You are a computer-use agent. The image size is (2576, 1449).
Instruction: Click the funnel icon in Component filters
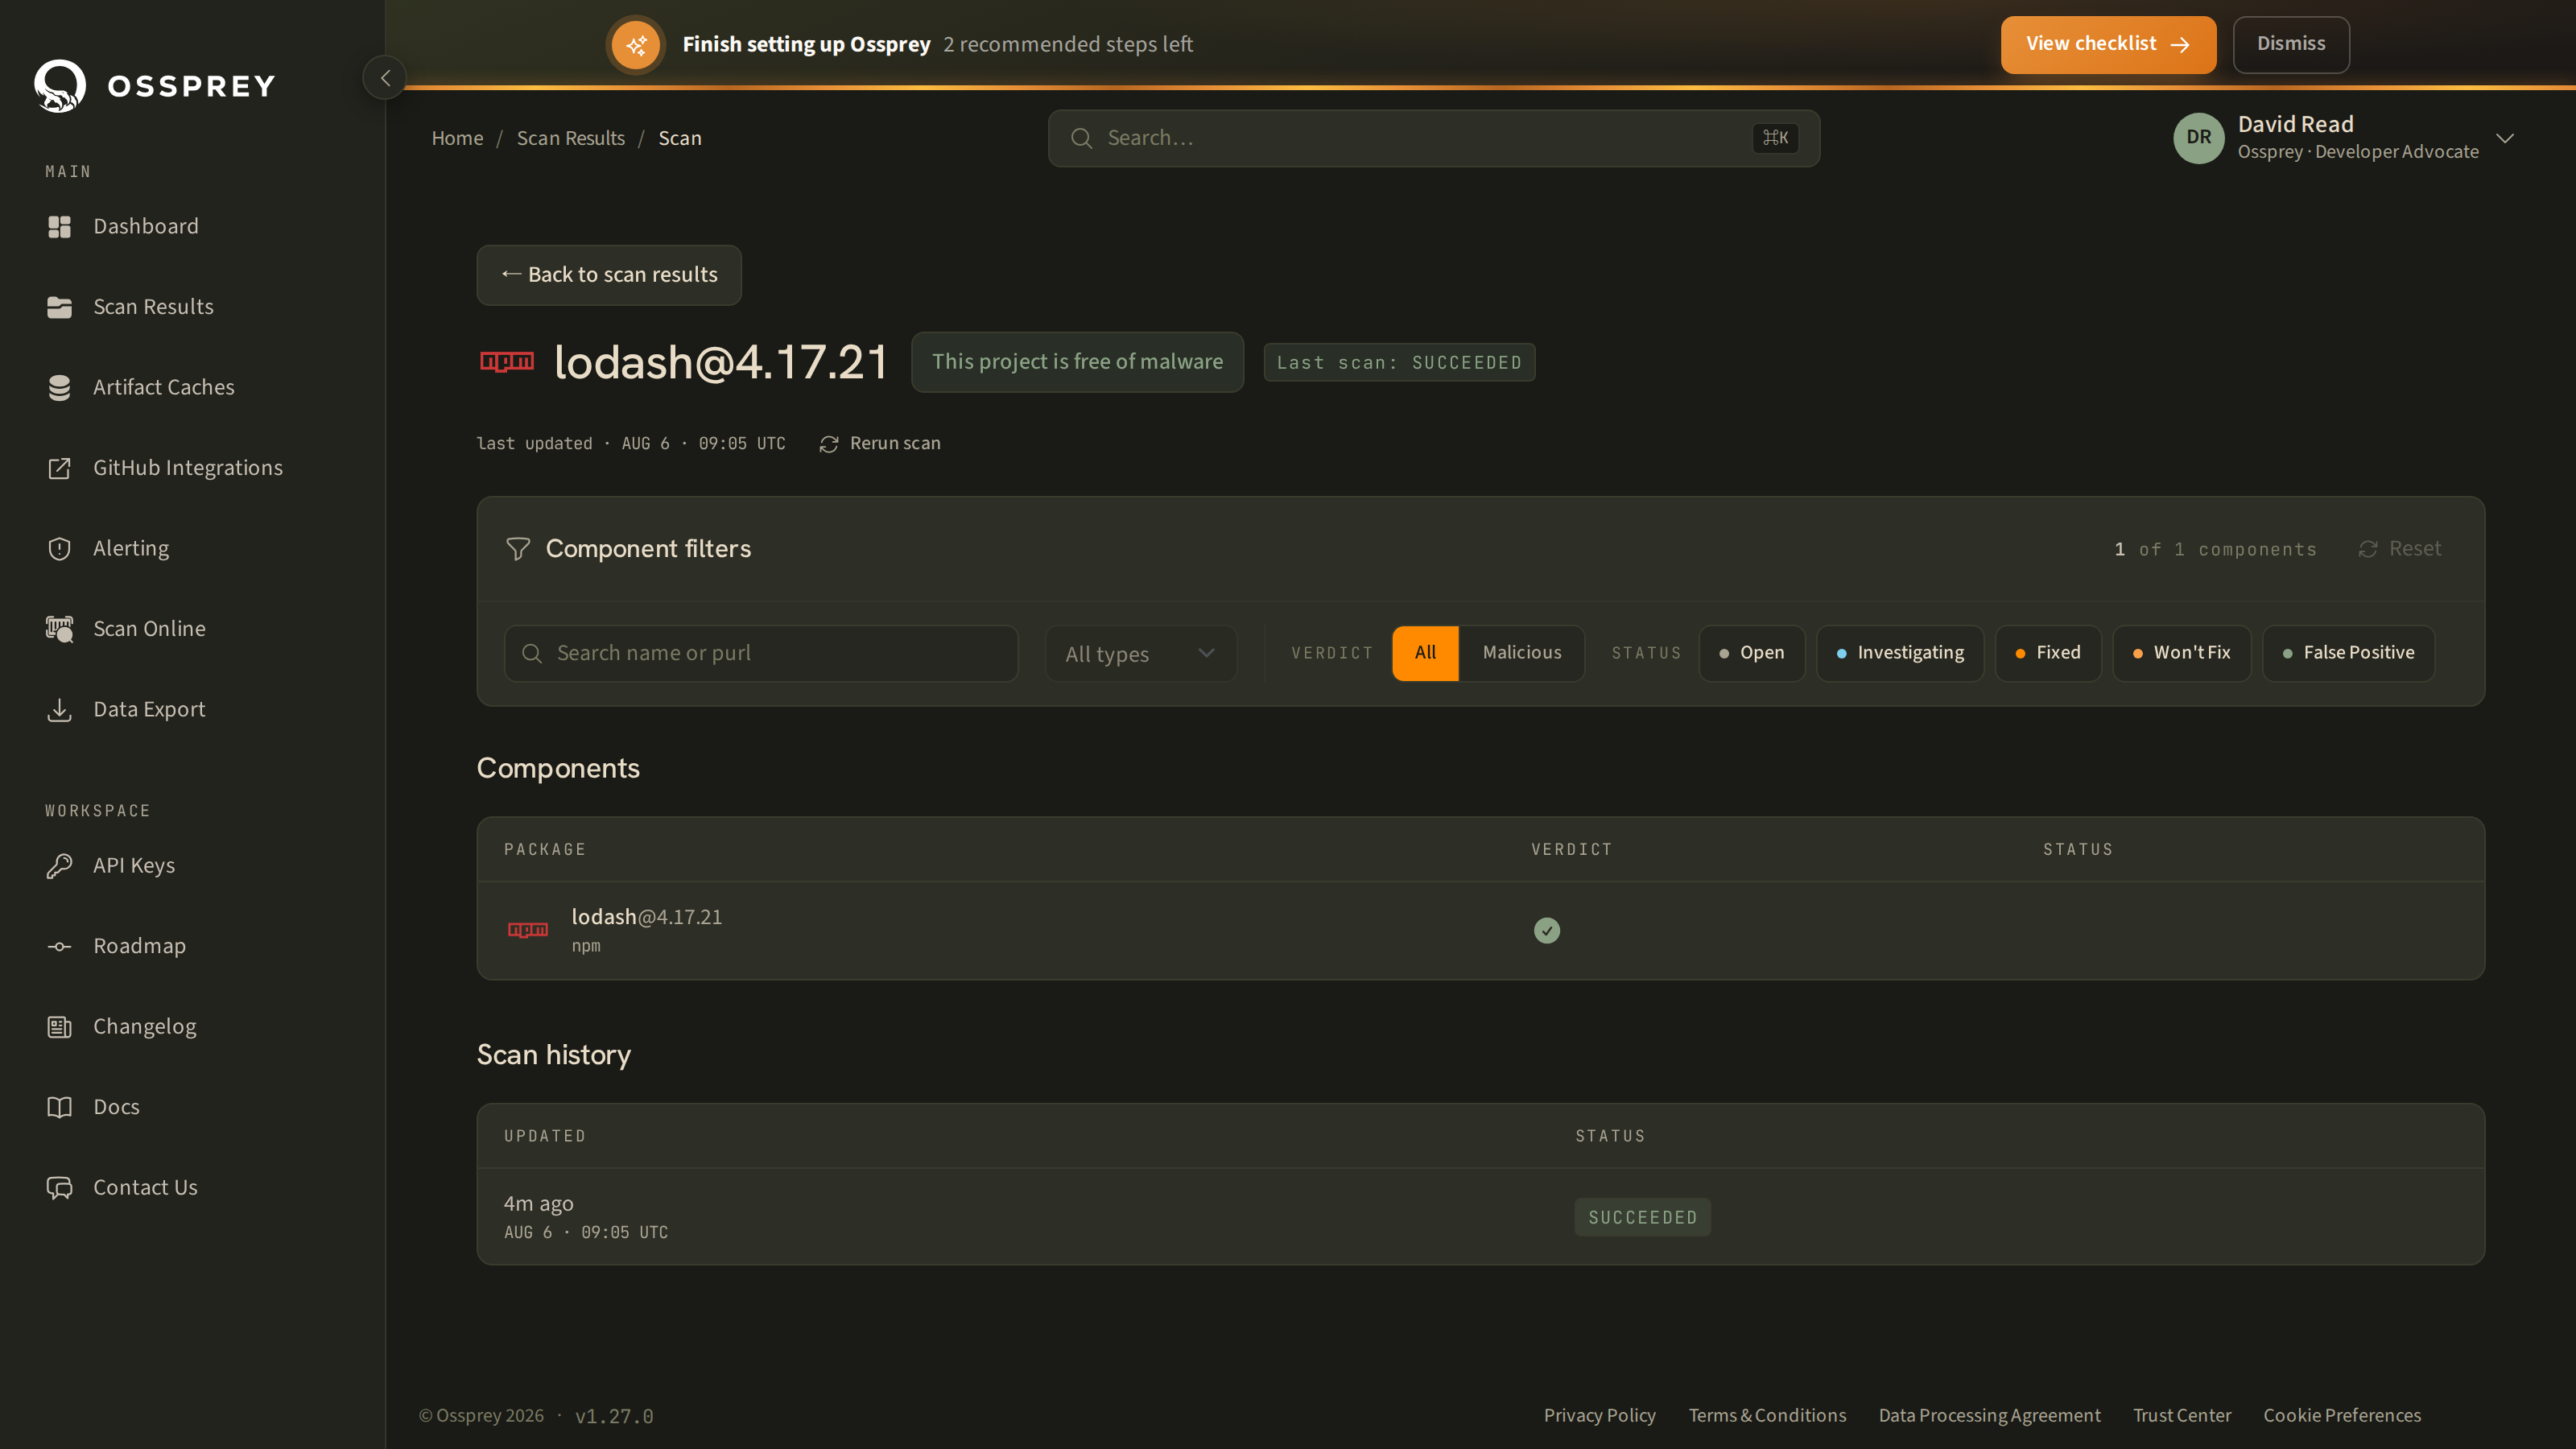[x=518, y=549]
